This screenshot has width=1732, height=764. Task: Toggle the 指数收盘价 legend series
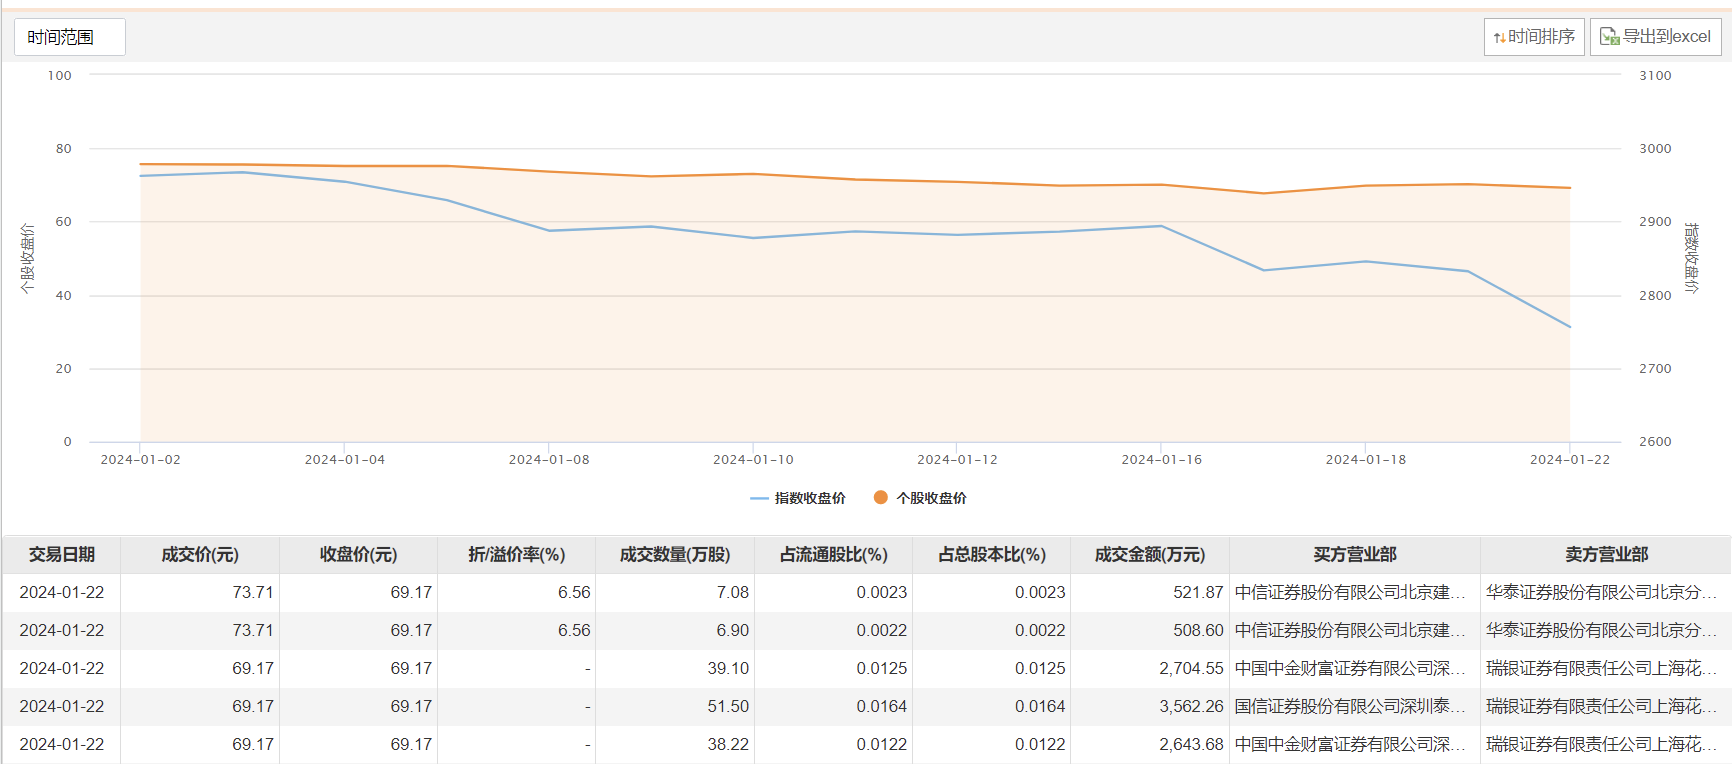coord(798,498)
